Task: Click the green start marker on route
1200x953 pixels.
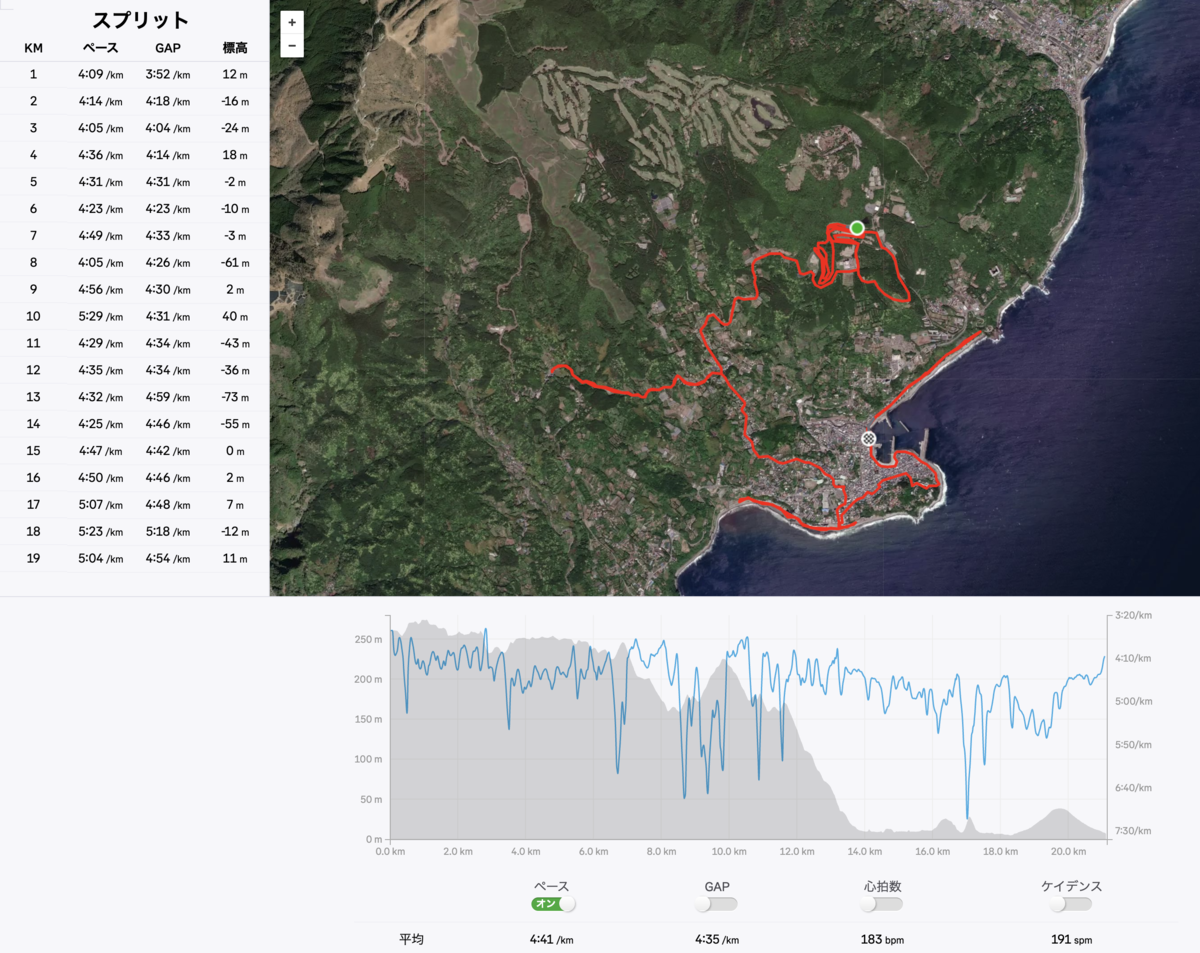Action: [857, 228]
